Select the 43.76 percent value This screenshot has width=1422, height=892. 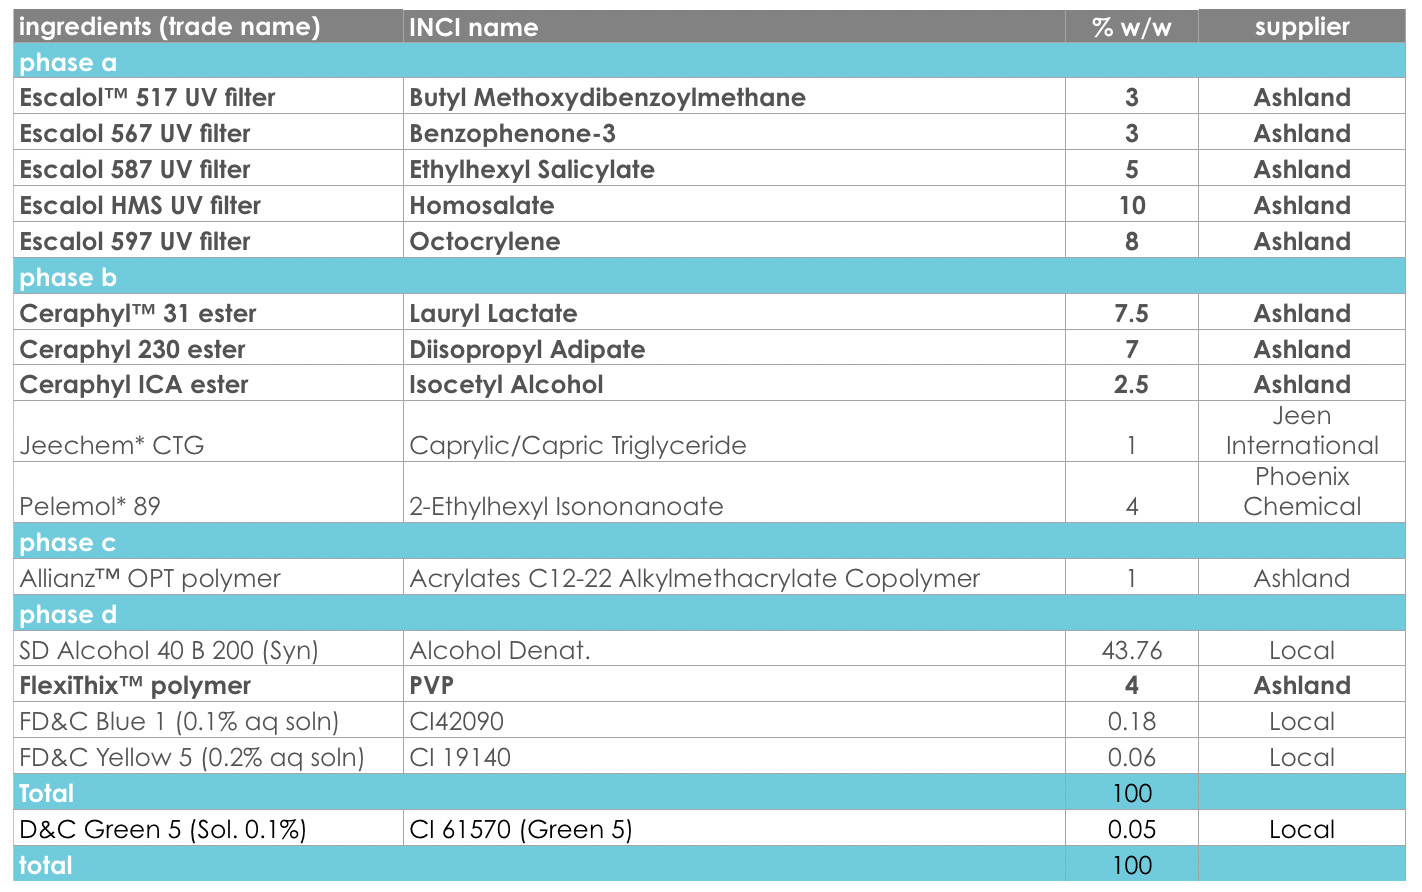click(1132, 650)
